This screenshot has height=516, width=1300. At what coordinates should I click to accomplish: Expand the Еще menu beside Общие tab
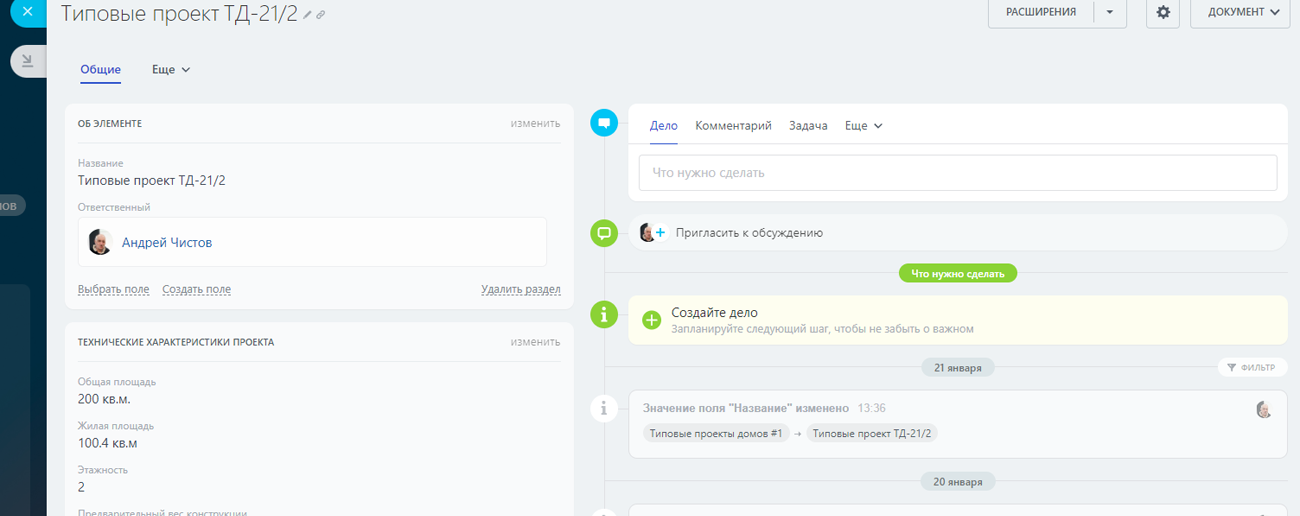point(170,70)
